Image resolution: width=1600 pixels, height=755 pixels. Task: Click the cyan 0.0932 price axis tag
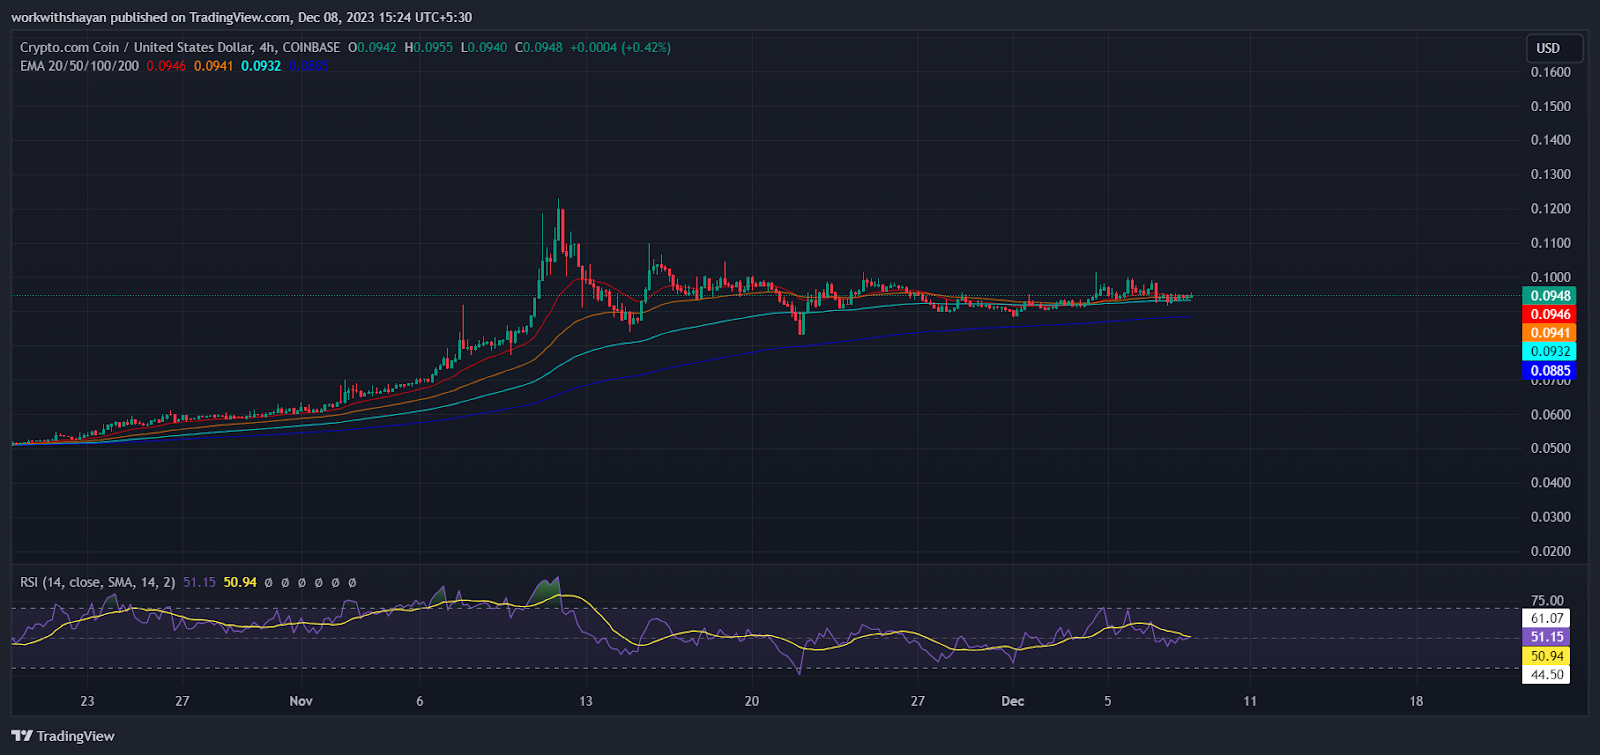click(1549, 351)
